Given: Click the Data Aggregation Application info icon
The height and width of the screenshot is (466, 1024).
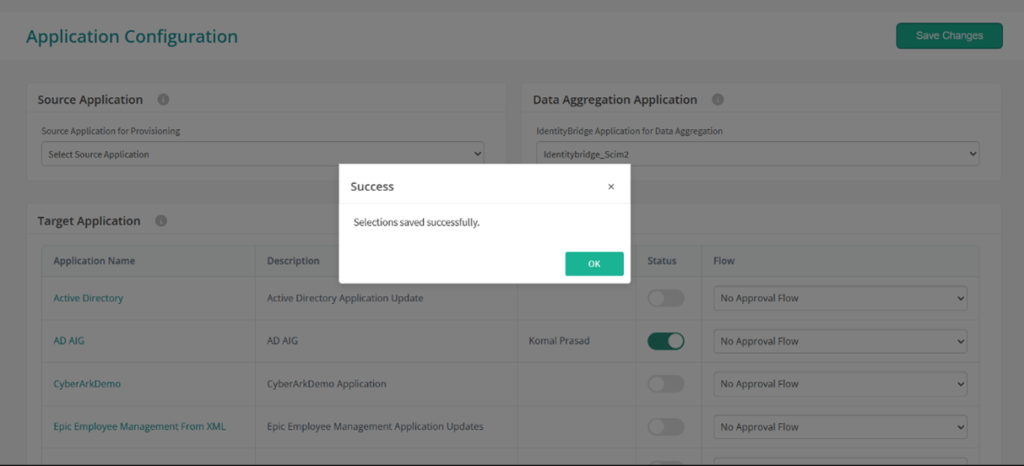Looking at the screenshot, I should click(x=718, y=100).
